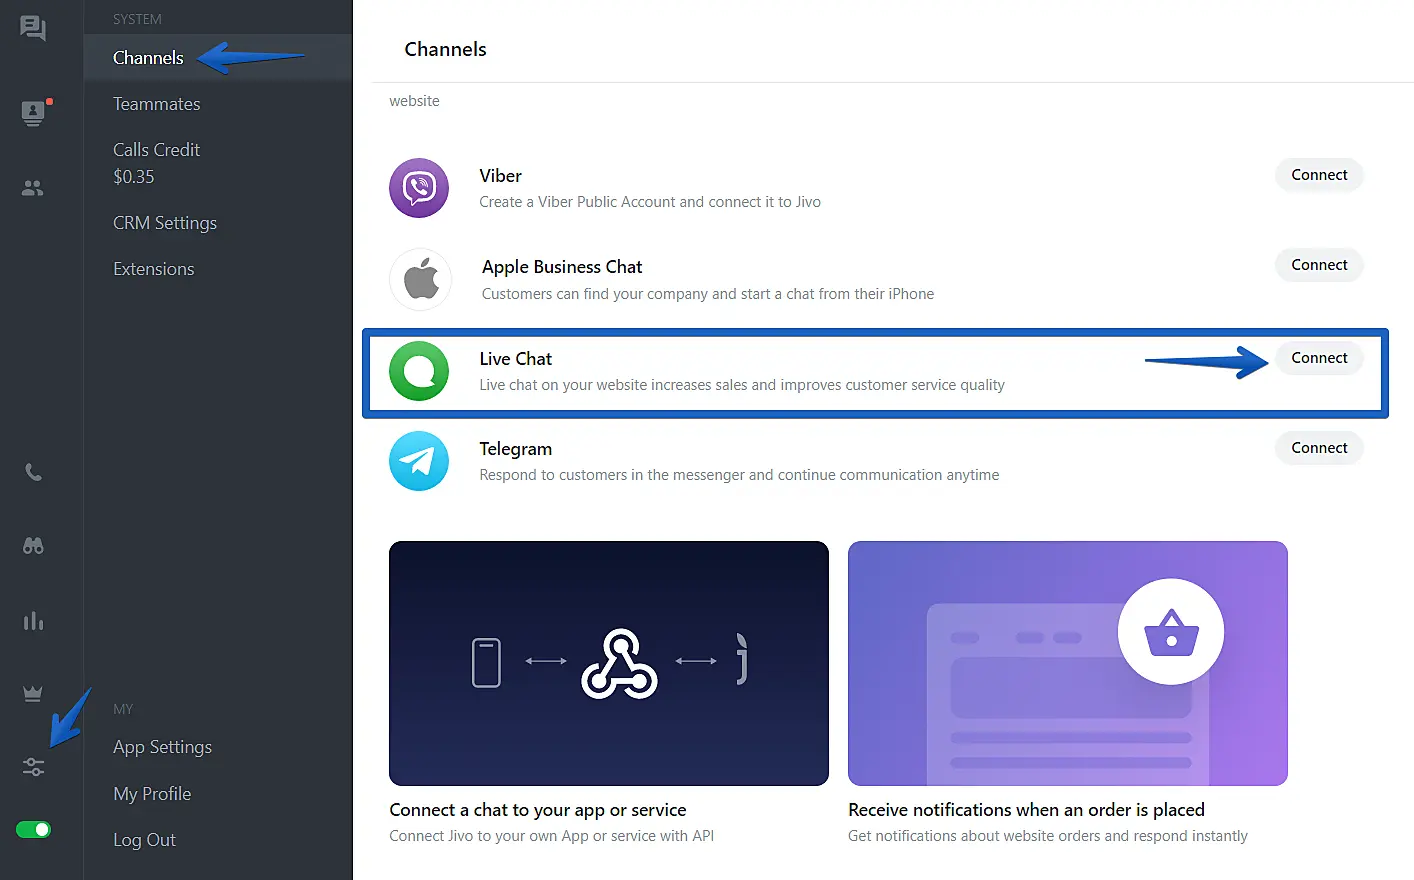Open the order notifications card image

coord(1068,663)
